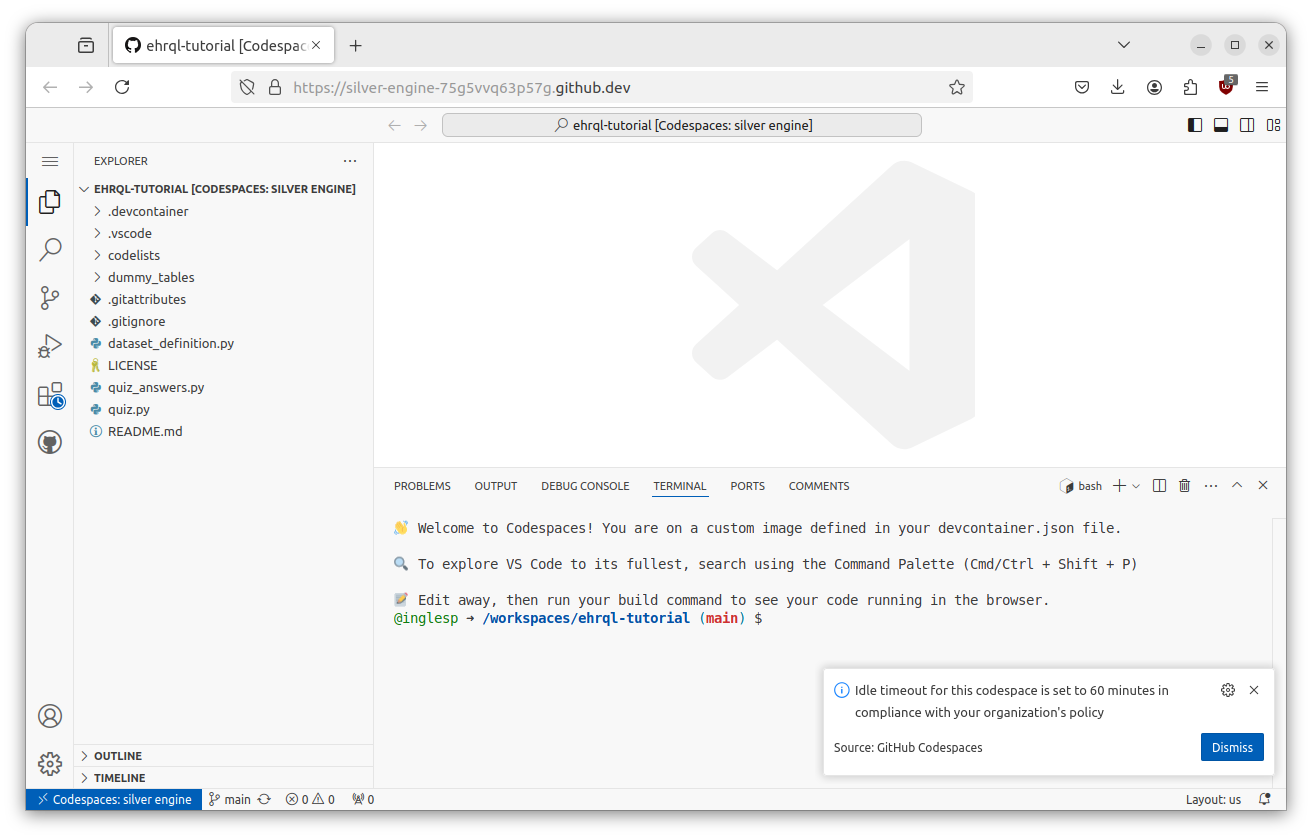This screenshot has width=1312, height=839.
Task: Select the TERMINAL tab
Action: [680, 486]
